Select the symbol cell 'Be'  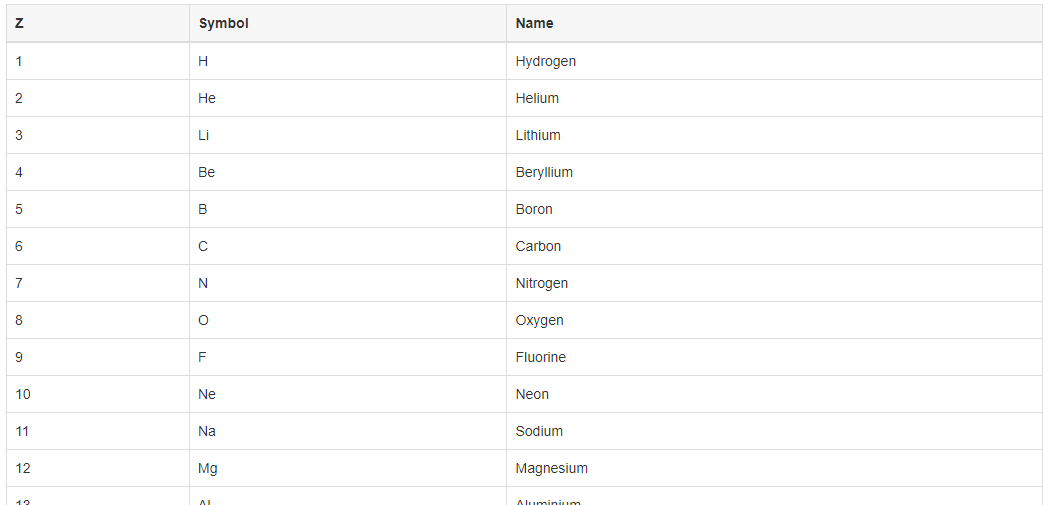pos(206,172)
